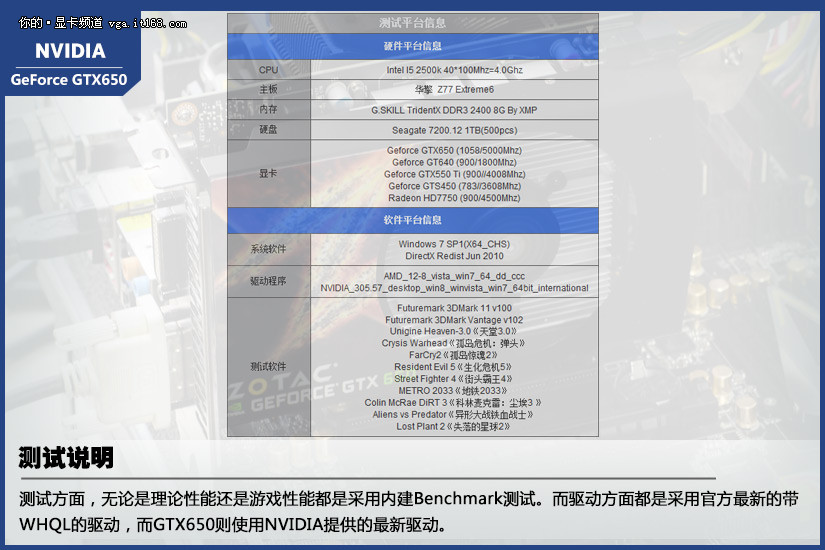Viewport: 825px width, 550px height.
Task: Click the '测试说明' section heading
Action: (x=66, y=458)
